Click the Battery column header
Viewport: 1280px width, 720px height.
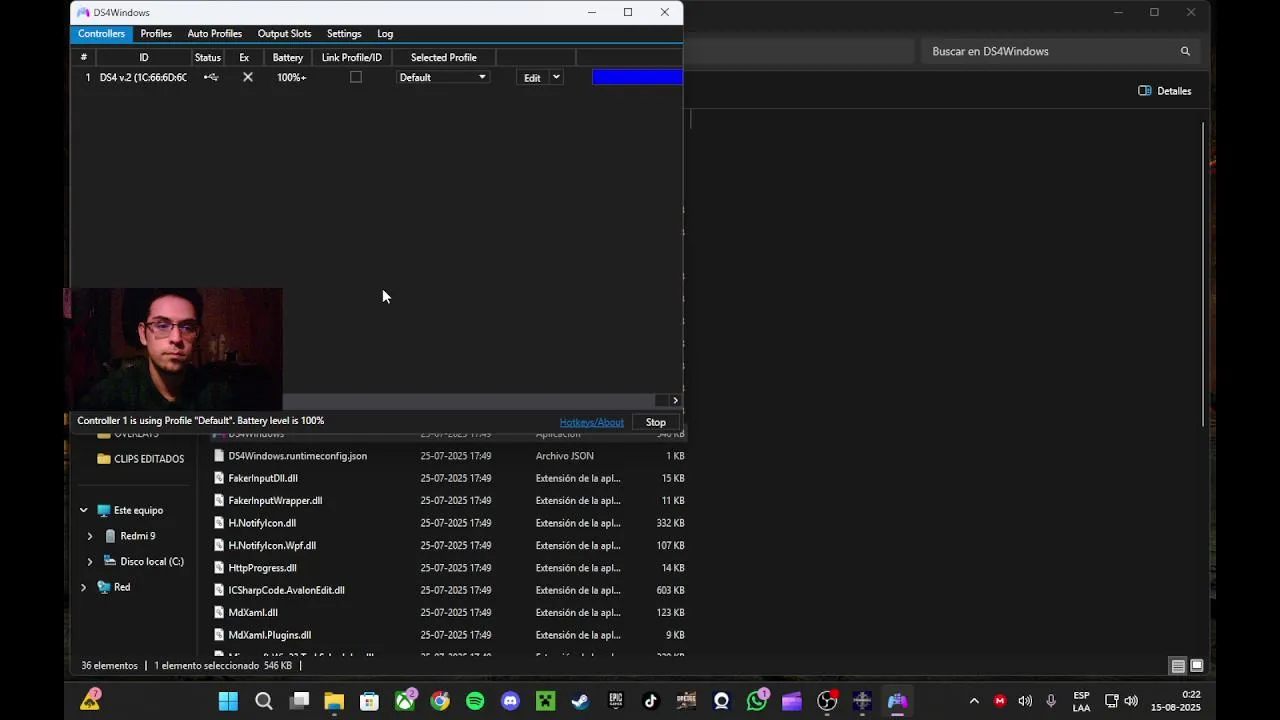pyautogui.click(x=288, y=57)
